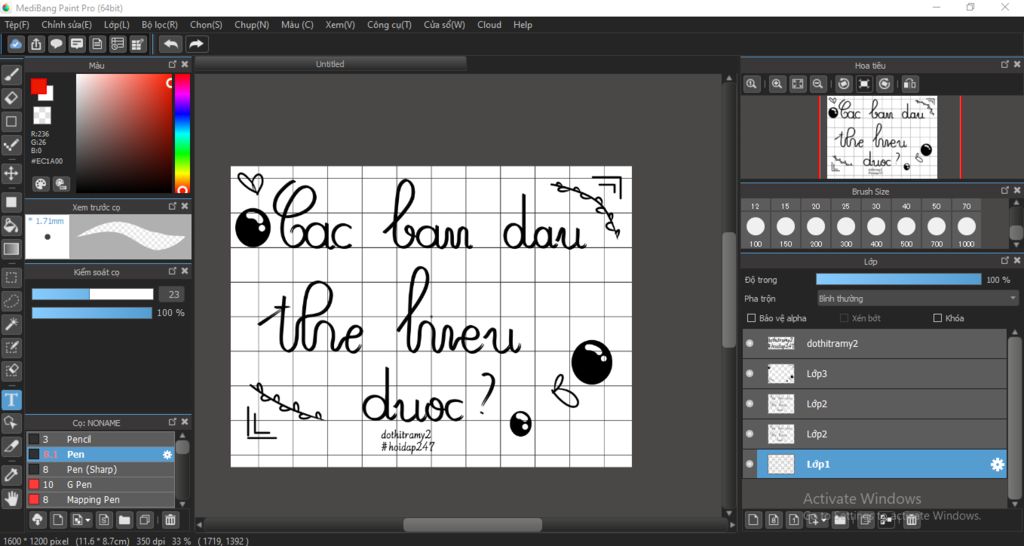Download cloud brush icon in brush panel
1024x546 pixels.
click(38, 521)
